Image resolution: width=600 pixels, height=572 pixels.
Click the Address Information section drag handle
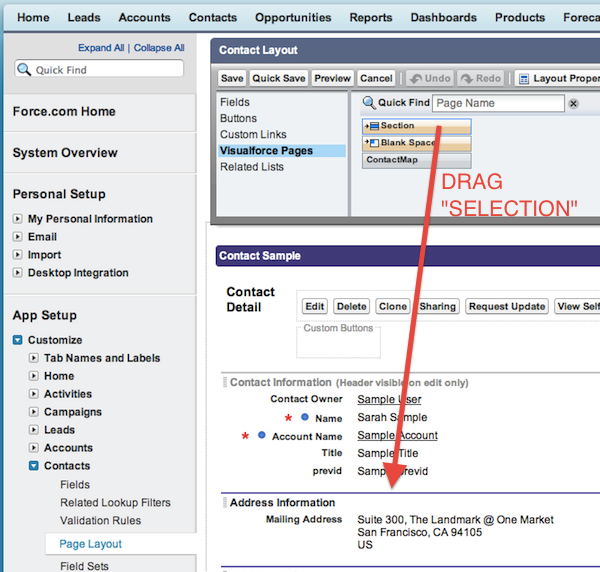(225, 502)
